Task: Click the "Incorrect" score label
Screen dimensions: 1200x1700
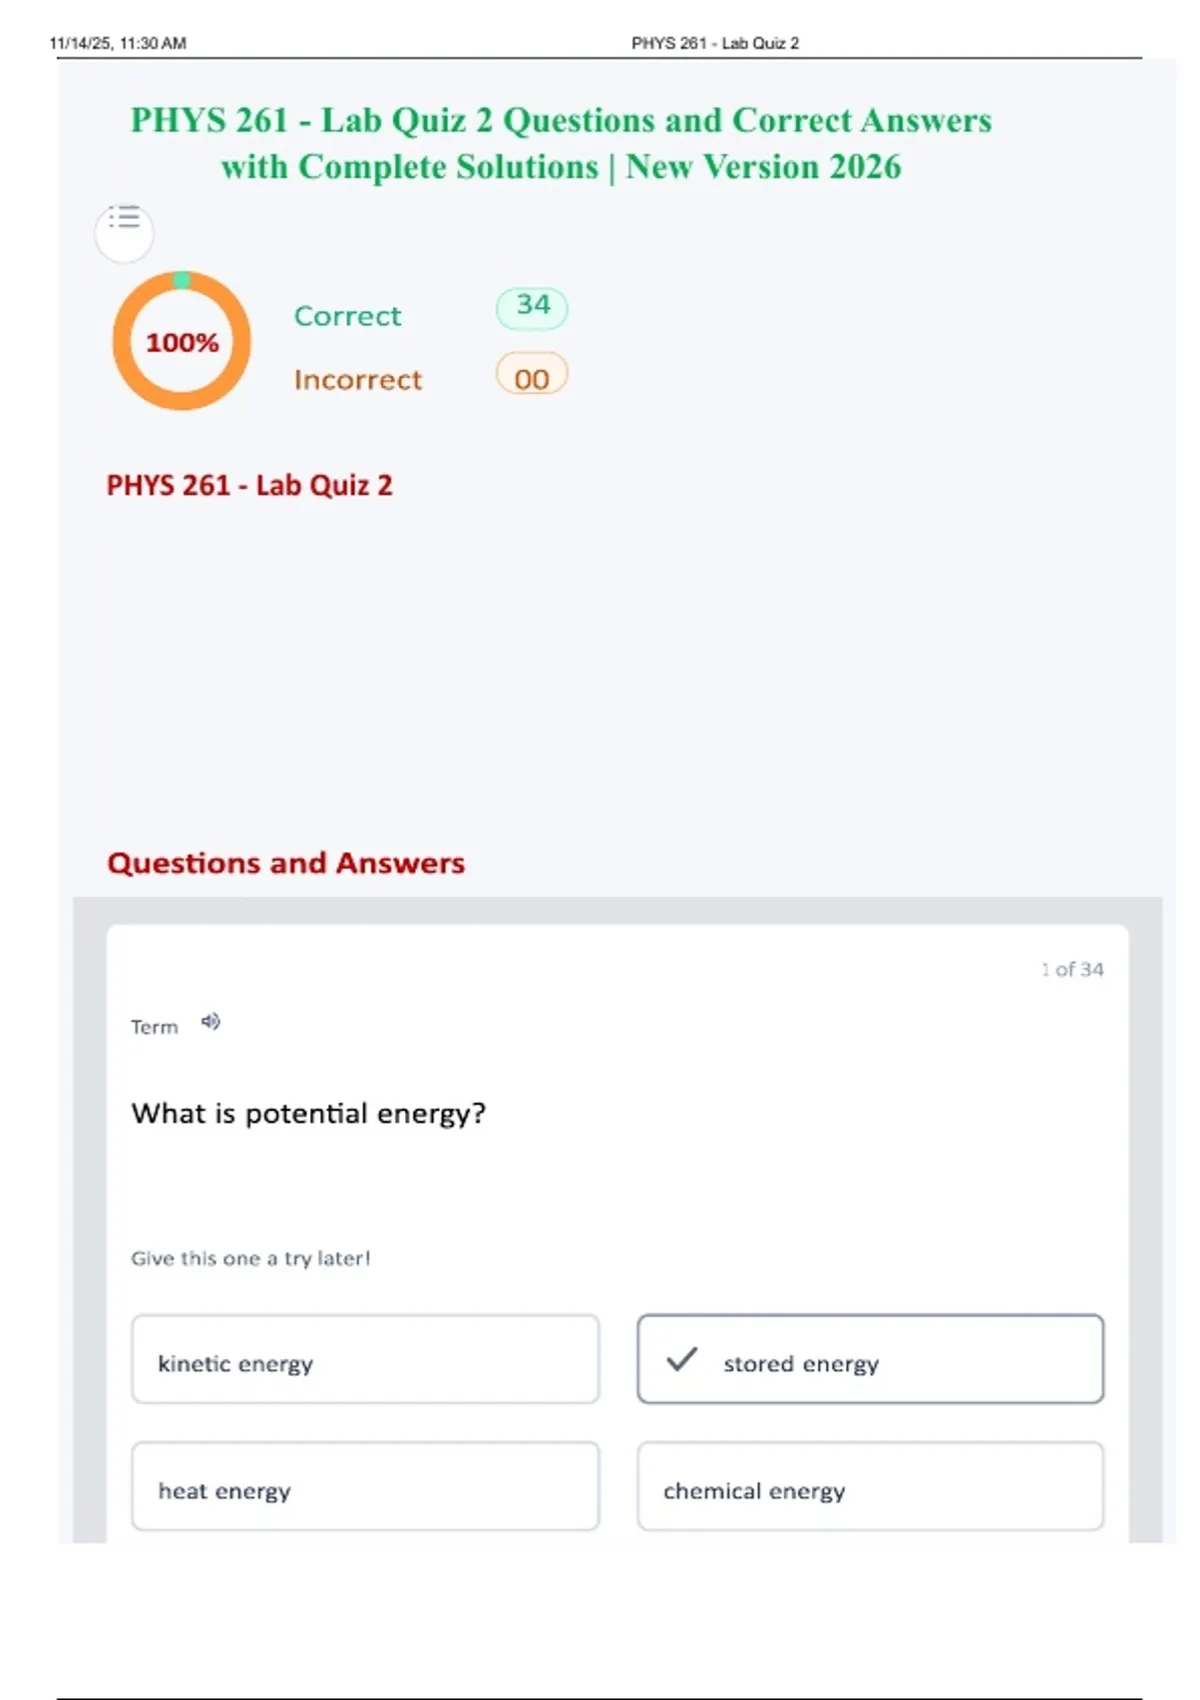Action: pos(358,380)
